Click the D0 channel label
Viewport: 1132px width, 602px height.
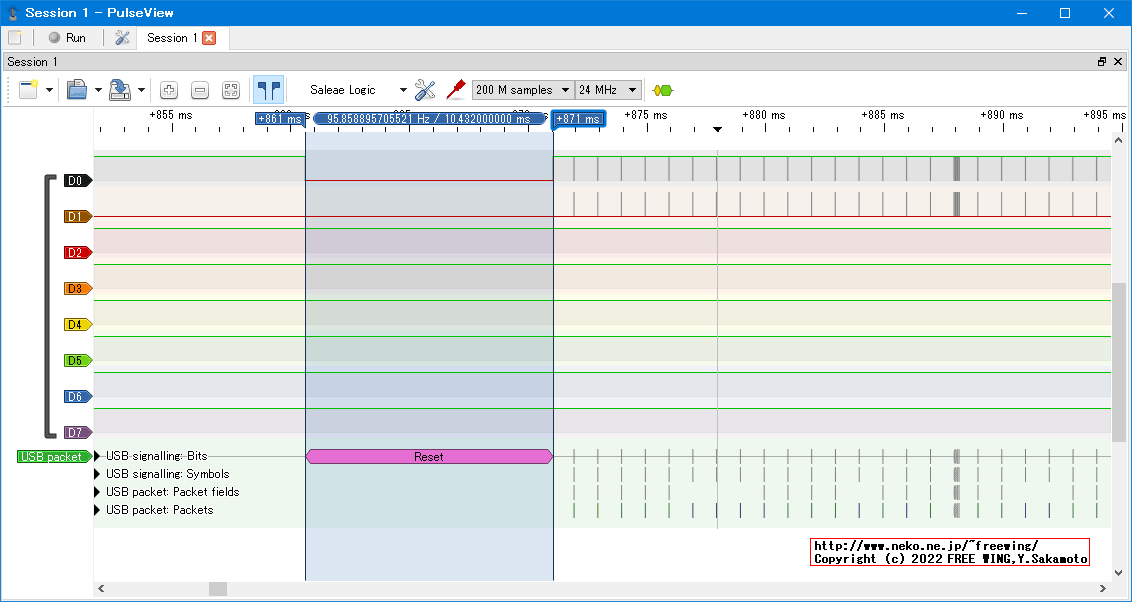(76, 181)
